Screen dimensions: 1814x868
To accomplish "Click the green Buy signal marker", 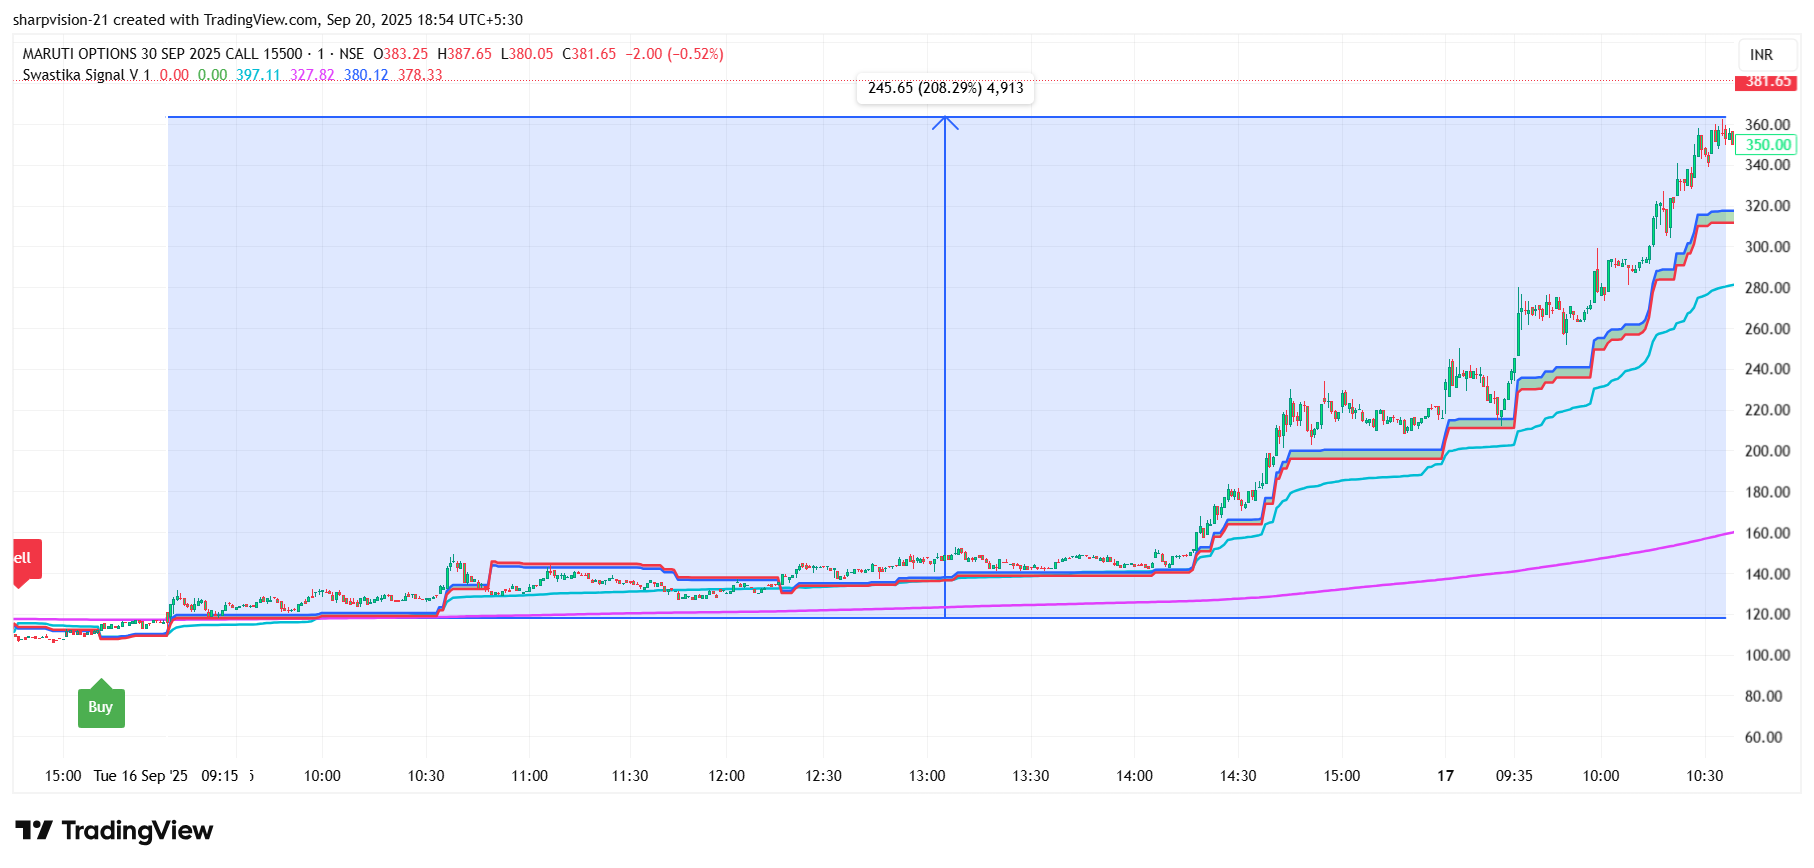I will tap(101, 707).
